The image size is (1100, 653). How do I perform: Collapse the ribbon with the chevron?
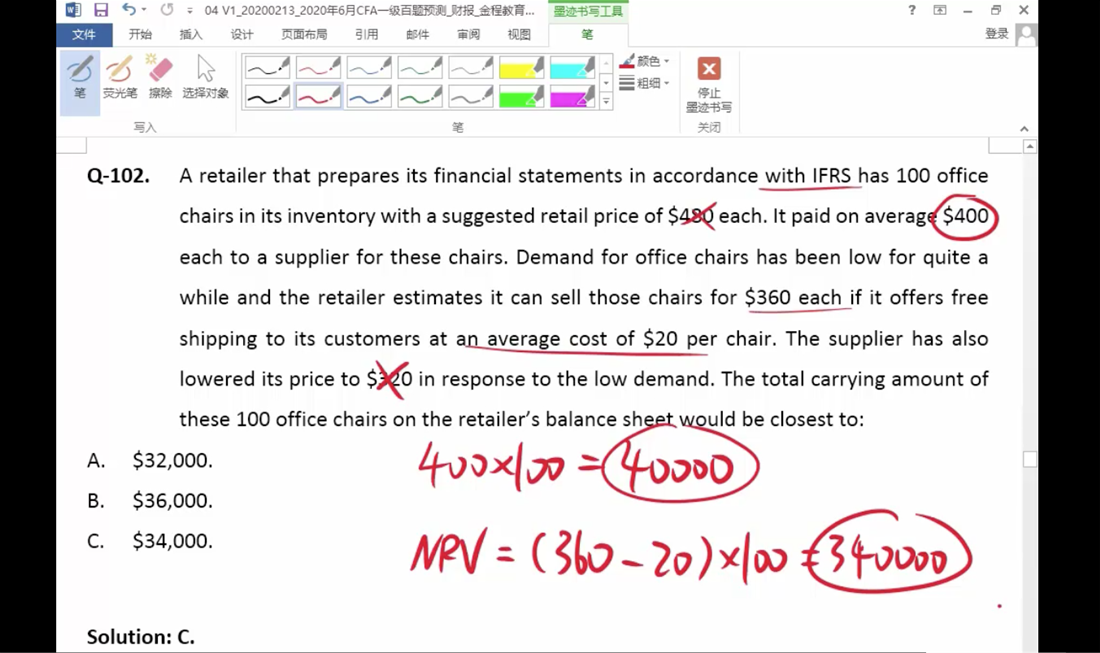pyautogui.click(x=1023, y=128)
